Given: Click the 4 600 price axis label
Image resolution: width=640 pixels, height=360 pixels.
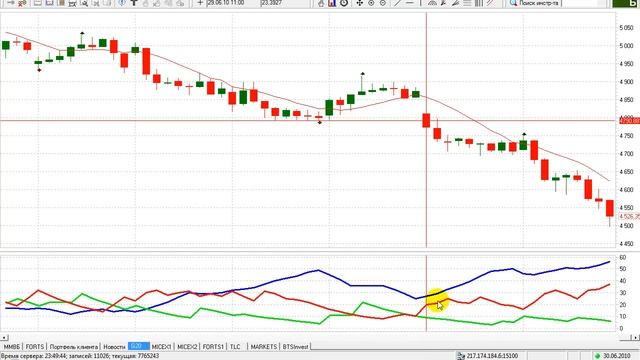Looking at the screenshot, I should click(627, 190).
